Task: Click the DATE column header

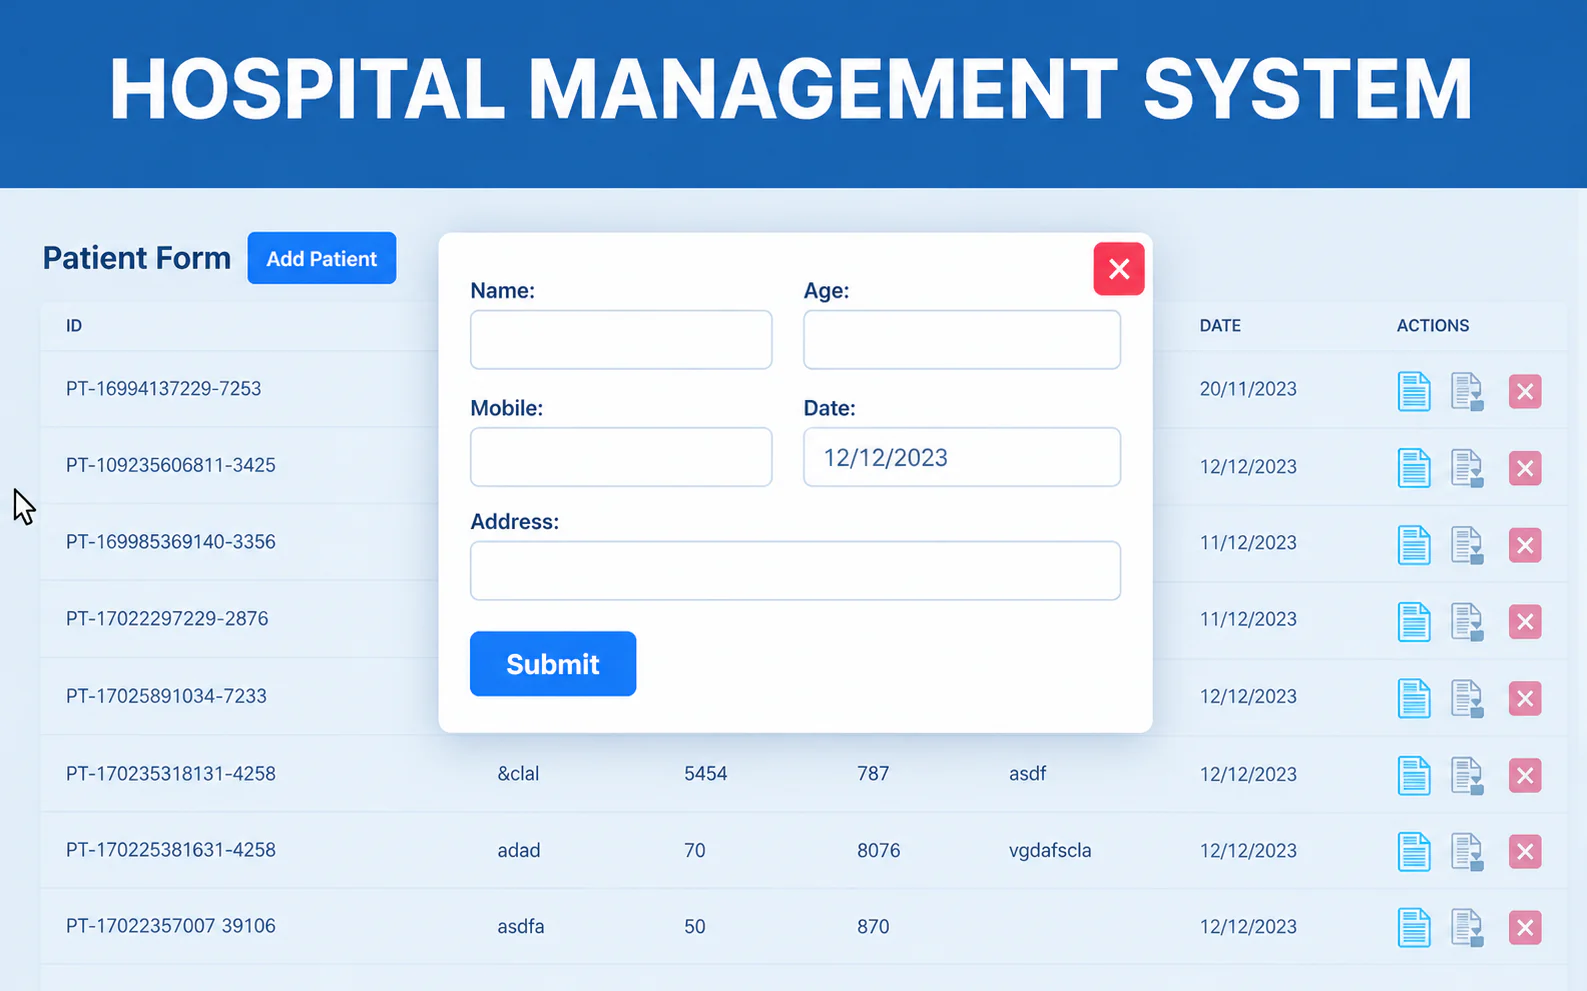Action: (1220, 326)
